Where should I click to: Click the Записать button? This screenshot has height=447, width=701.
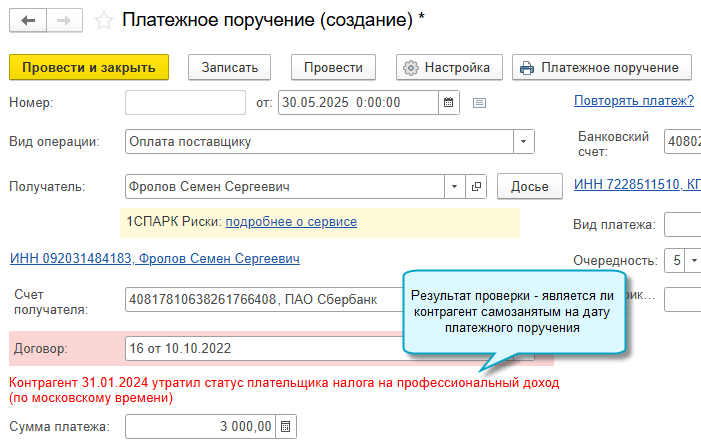(x=229, y=67)
